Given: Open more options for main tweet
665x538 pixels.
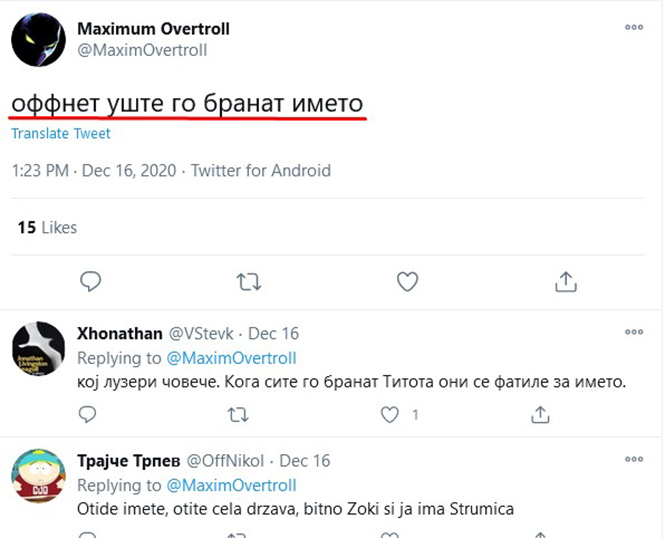Looking at the screenshot, I should coord(634,28).
